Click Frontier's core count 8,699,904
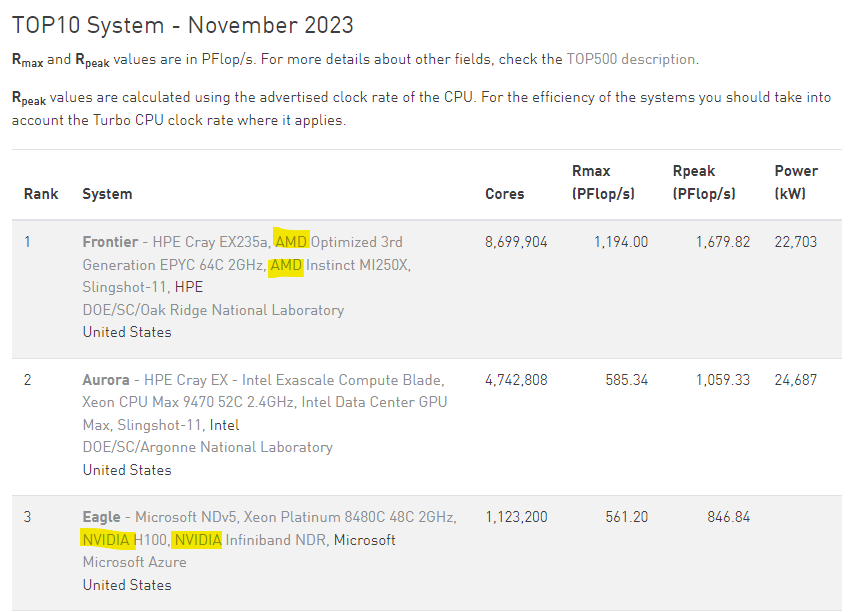Image resolution: width=852 pixels, height=612 pixels. (516, 242)
